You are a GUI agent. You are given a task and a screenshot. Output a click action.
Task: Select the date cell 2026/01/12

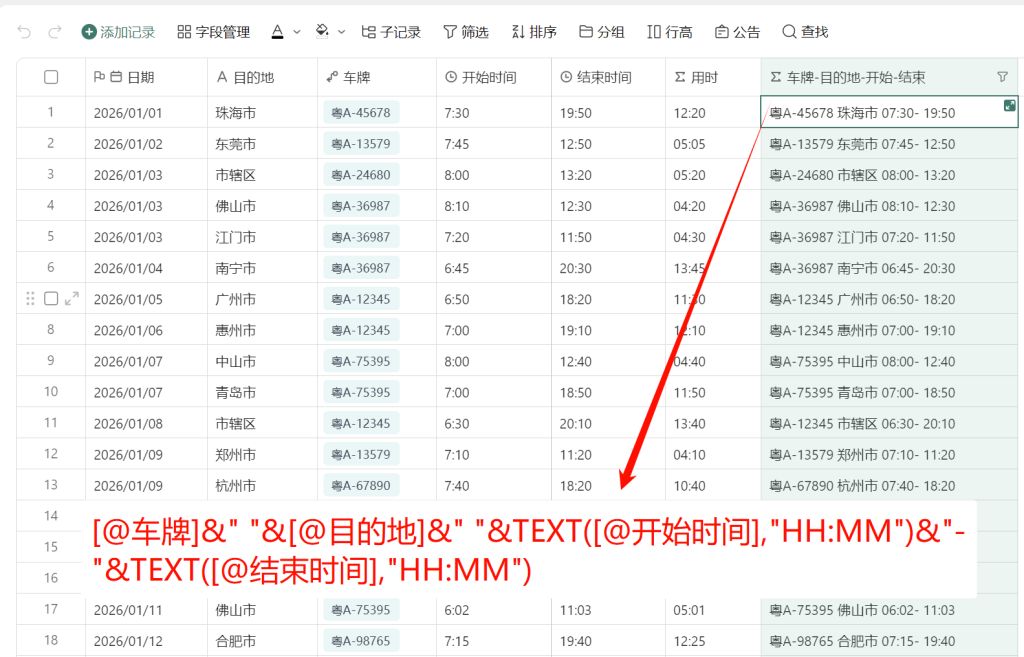pyautogui.click(x=146, y=641)
